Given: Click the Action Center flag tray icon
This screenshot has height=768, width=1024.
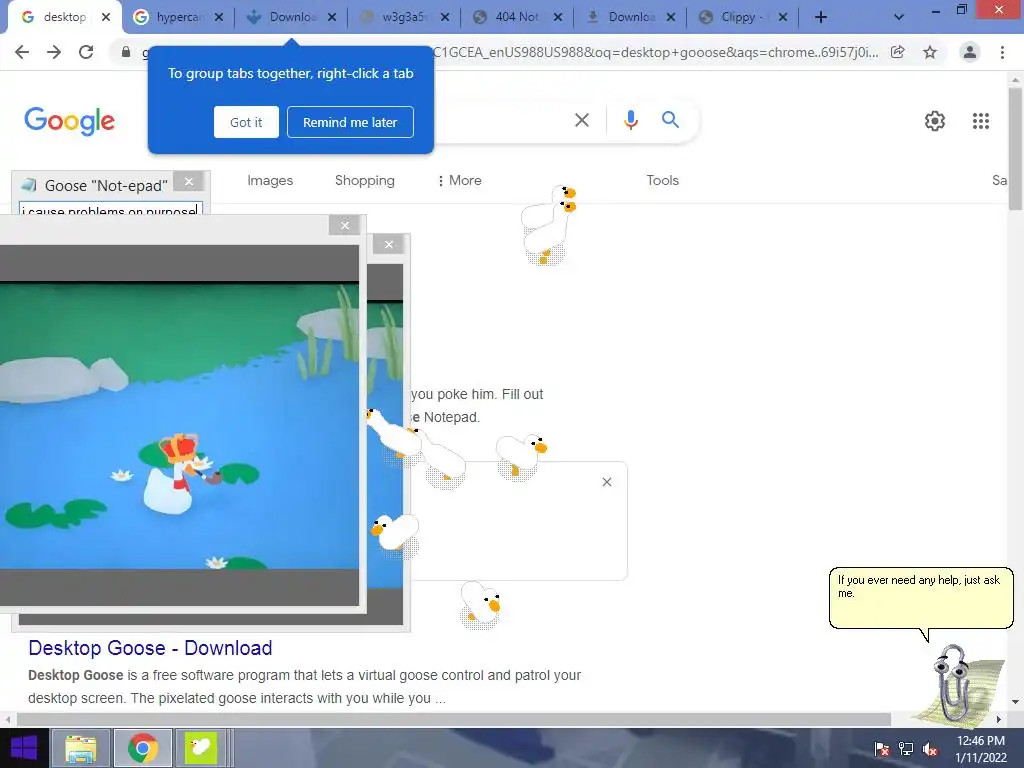Looking at the screenshot, I should (x=882, y=749).
